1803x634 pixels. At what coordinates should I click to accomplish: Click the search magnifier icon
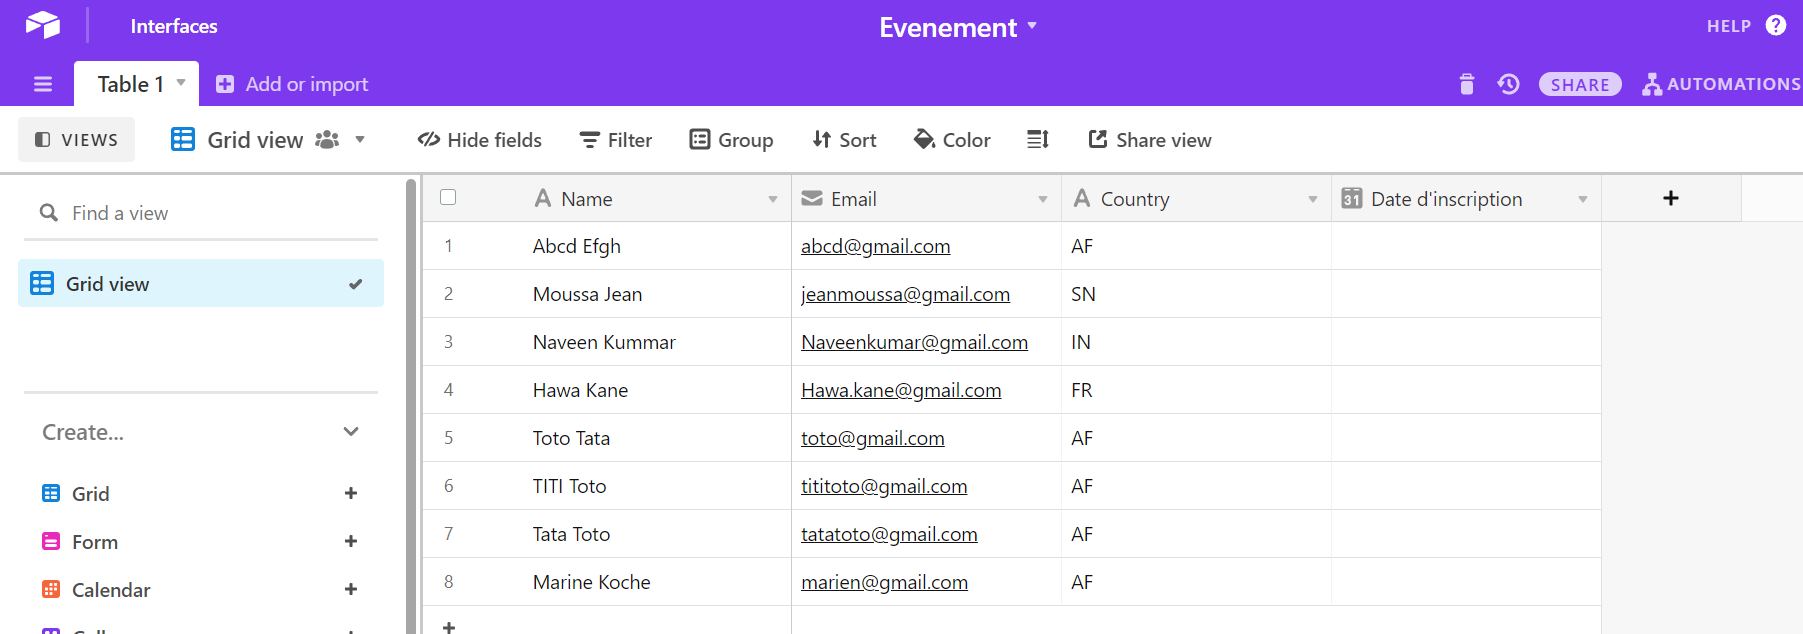point(48,212)
